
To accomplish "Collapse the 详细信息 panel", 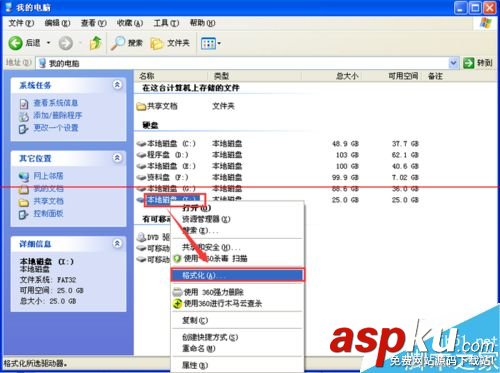I will pos(117,244).
